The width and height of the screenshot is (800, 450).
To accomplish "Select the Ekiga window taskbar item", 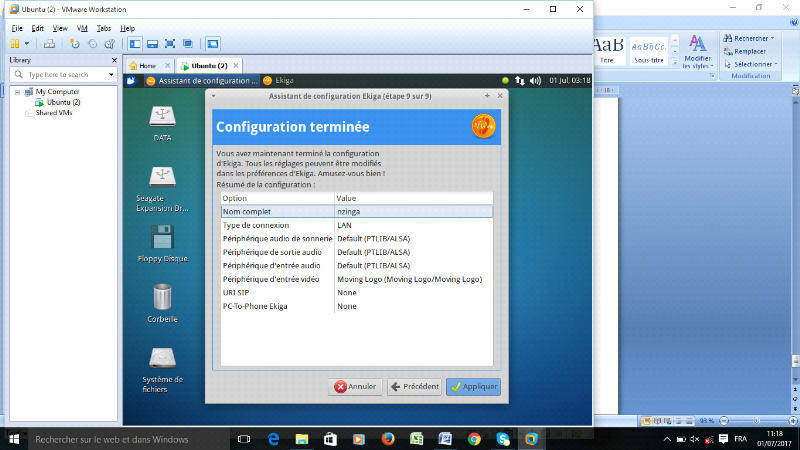I will [278, 81].
